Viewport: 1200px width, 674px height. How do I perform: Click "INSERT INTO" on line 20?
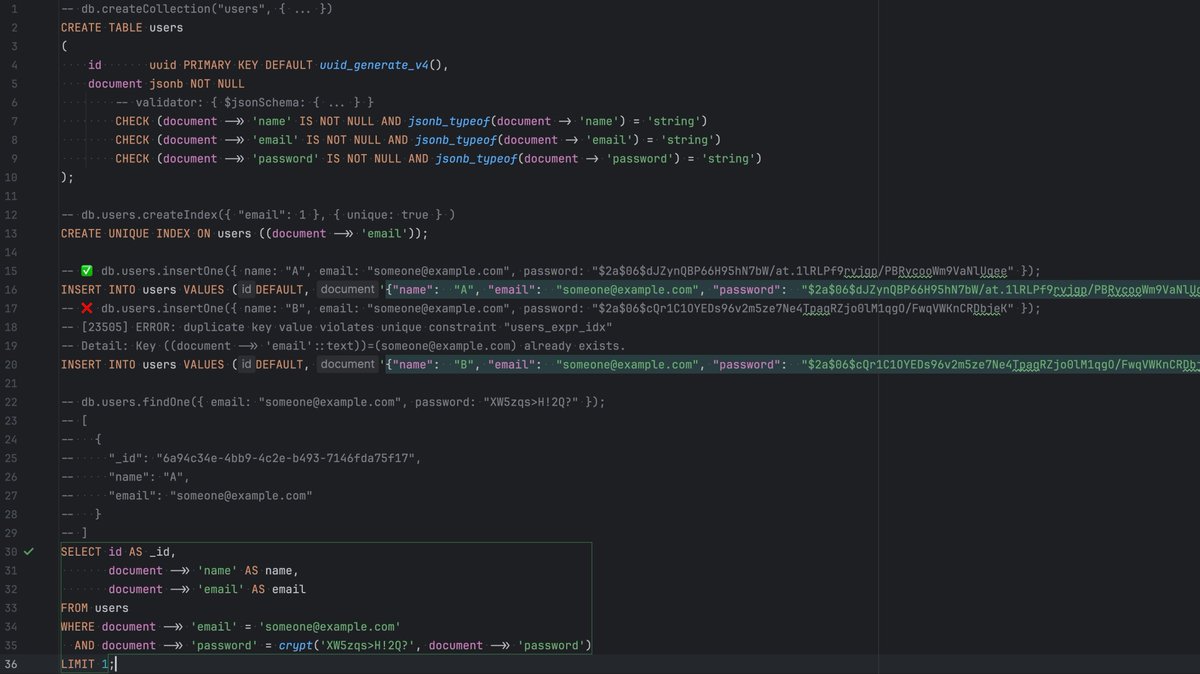98,365
